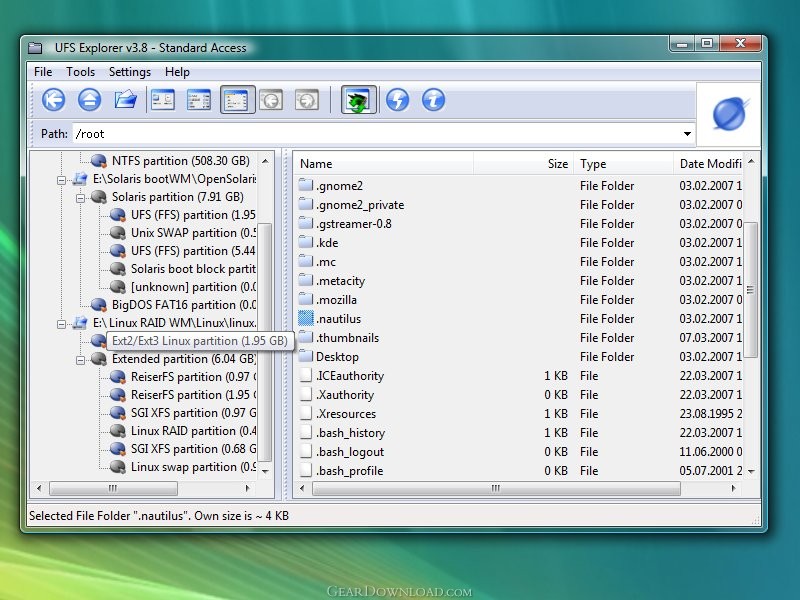
Task: Click disk icon beside NTFS partition
Action: coord(98,161)
